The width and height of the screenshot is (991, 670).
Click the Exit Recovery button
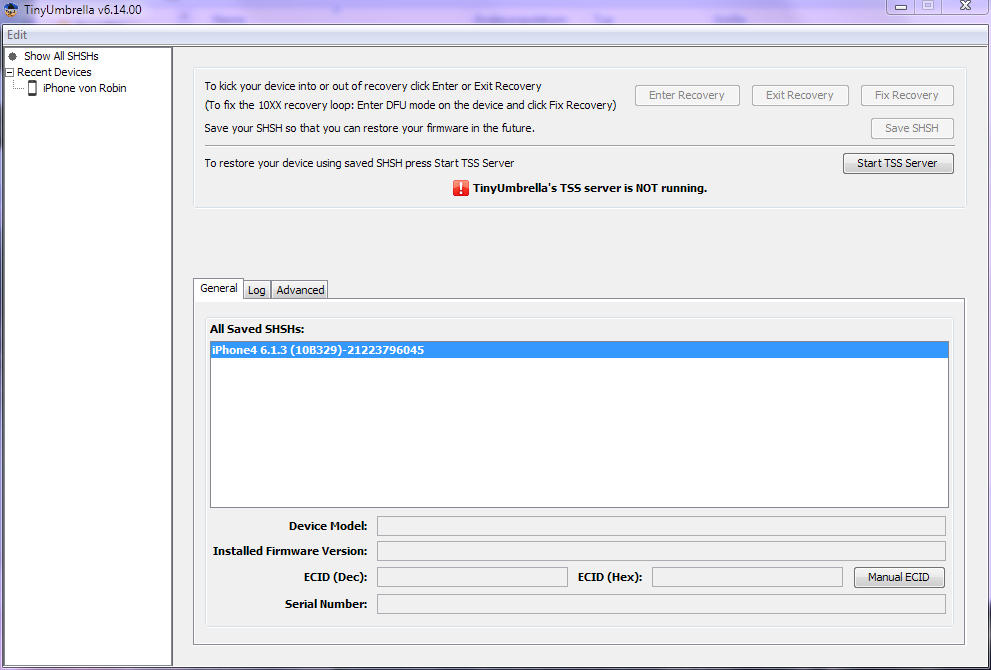(799, 95)
